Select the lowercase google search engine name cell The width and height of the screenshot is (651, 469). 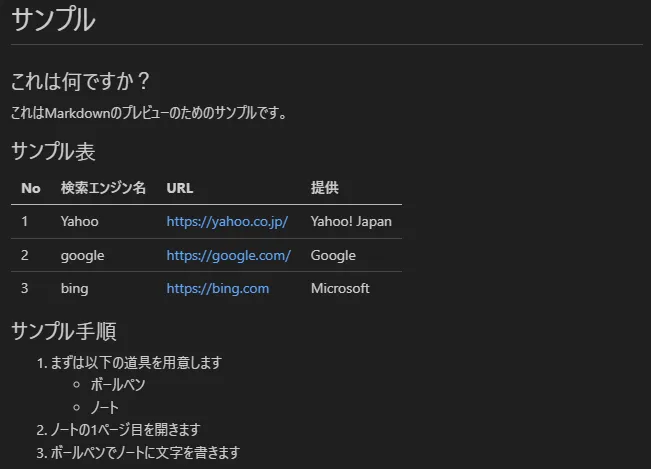[82, 255]
